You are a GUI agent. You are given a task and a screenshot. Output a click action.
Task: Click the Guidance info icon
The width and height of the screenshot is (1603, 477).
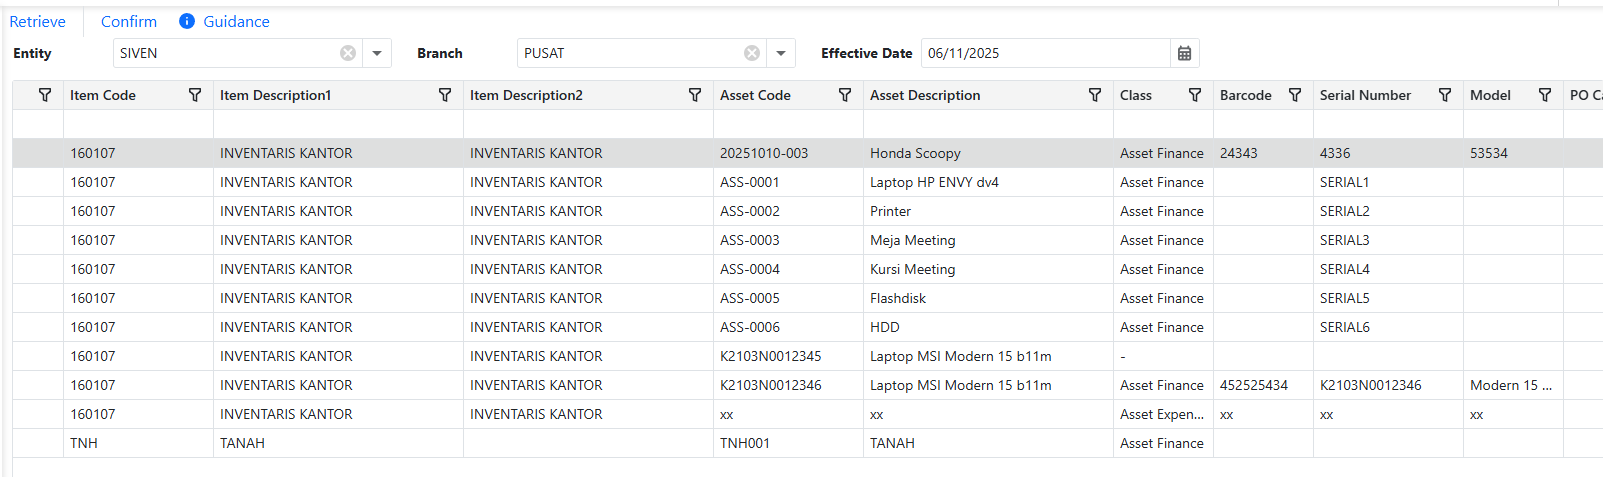187,21
